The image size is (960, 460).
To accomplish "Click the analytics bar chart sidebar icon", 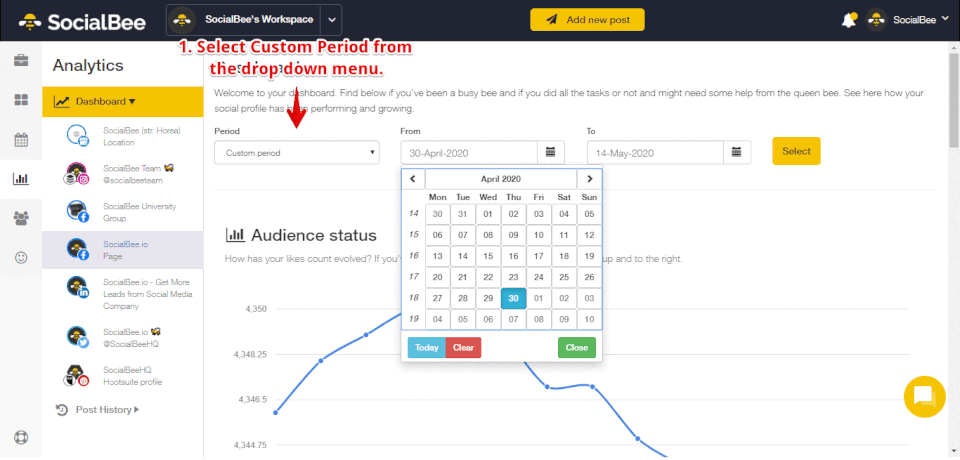I will [20, 179].
